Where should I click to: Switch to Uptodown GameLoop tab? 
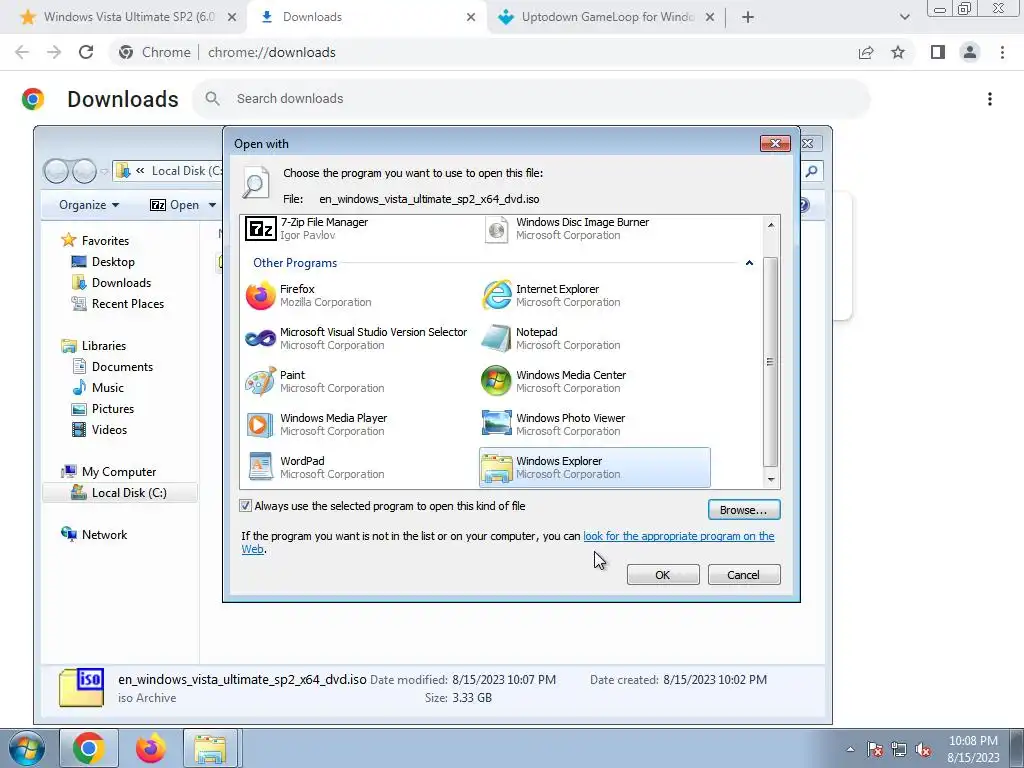[606, 17]
